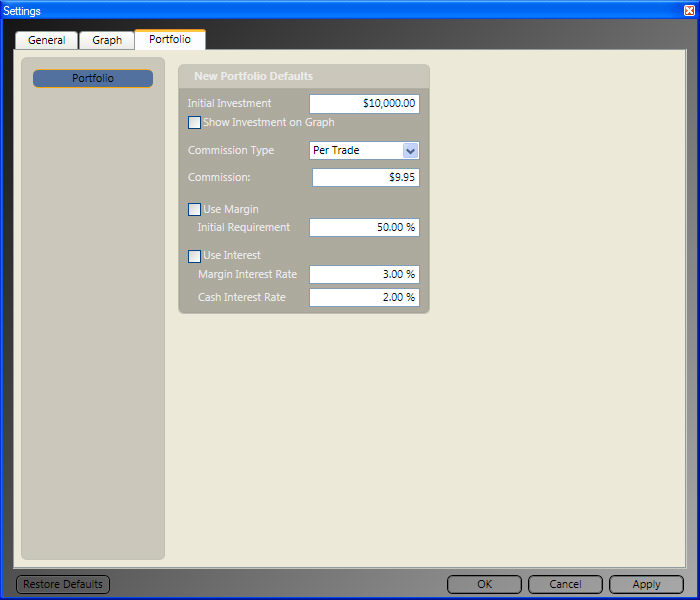
Task: Switch to the General tab
Action: click(46, 40)
